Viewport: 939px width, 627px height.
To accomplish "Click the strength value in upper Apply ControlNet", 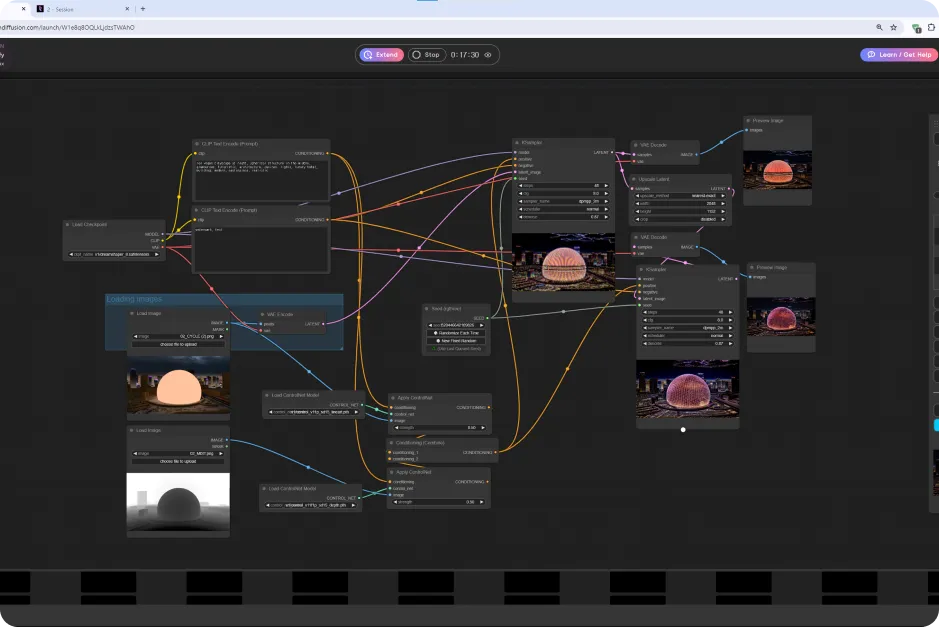I will pos(472,428).
